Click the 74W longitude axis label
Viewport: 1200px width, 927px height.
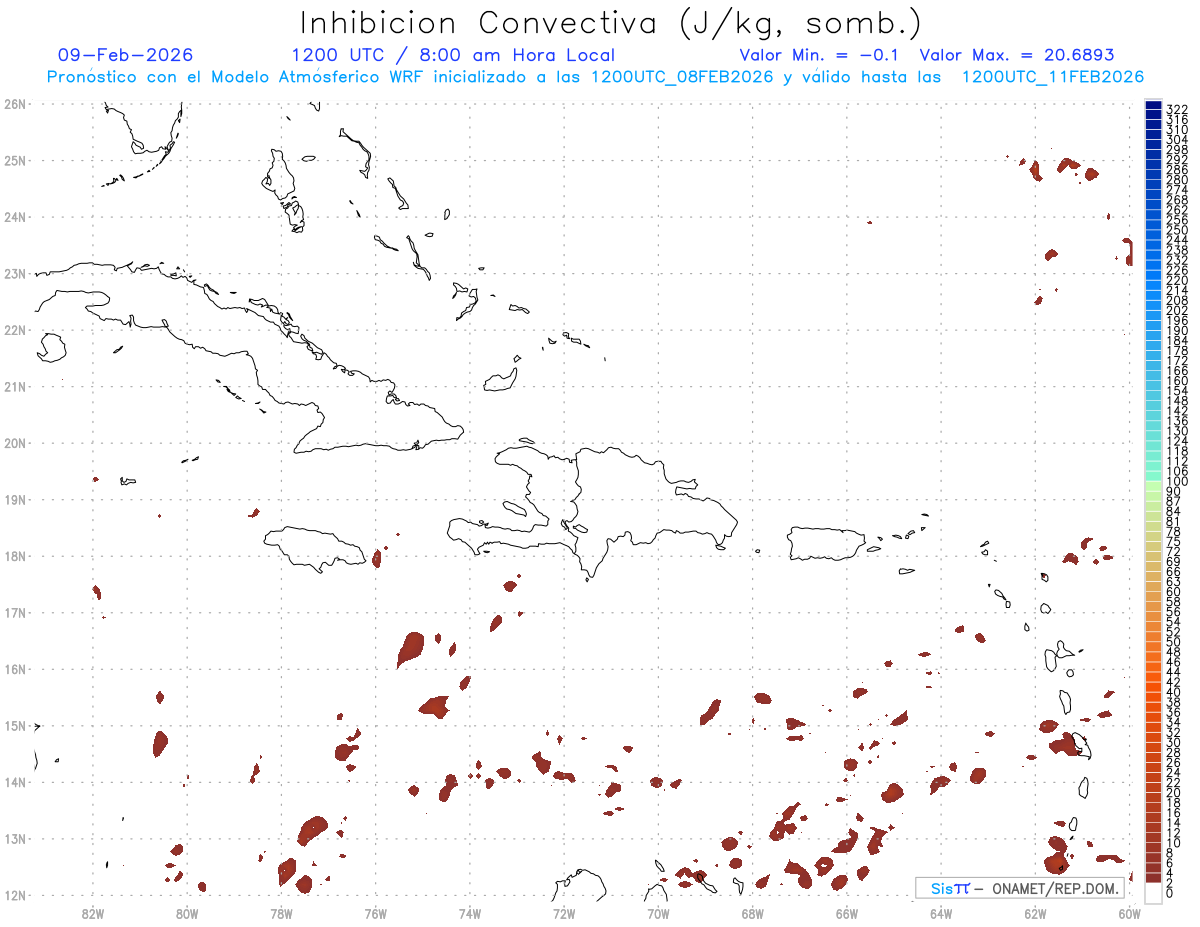(x=470, y=912)
